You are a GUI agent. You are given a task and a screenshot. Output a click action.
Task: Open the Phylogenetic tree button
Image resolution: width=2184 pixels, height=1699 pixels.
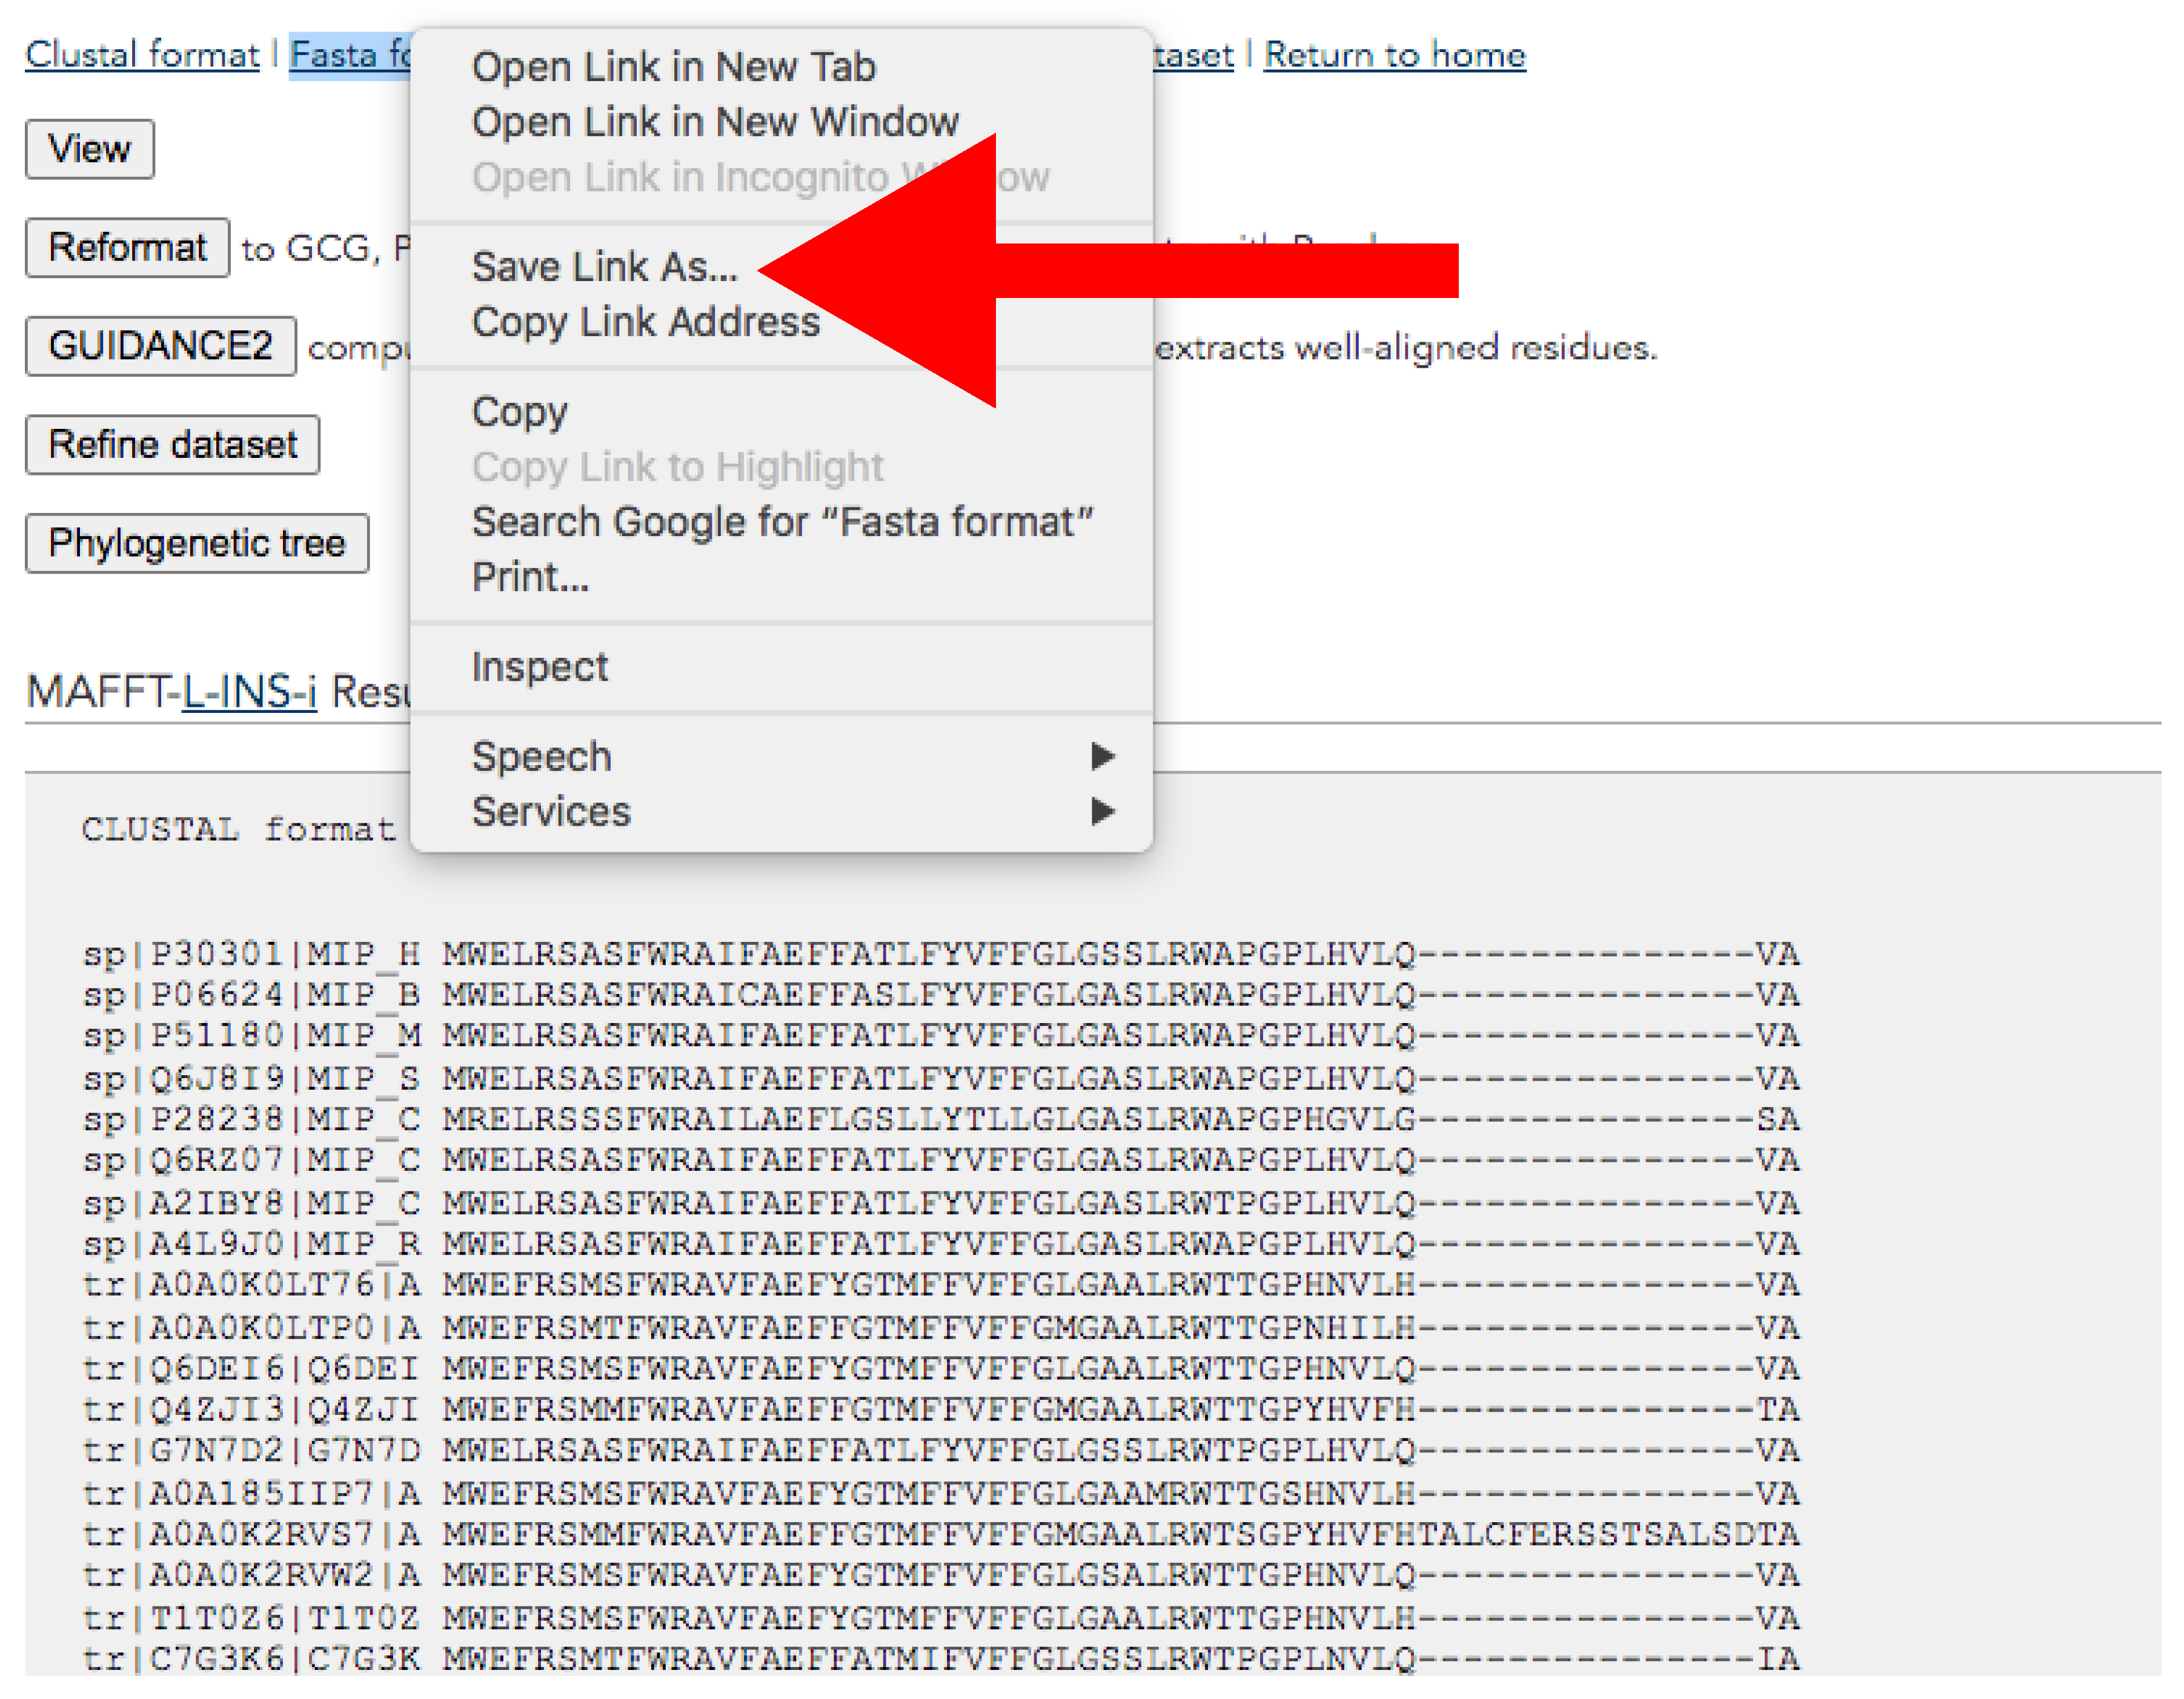pyautogui.click(x=196, y=543)
